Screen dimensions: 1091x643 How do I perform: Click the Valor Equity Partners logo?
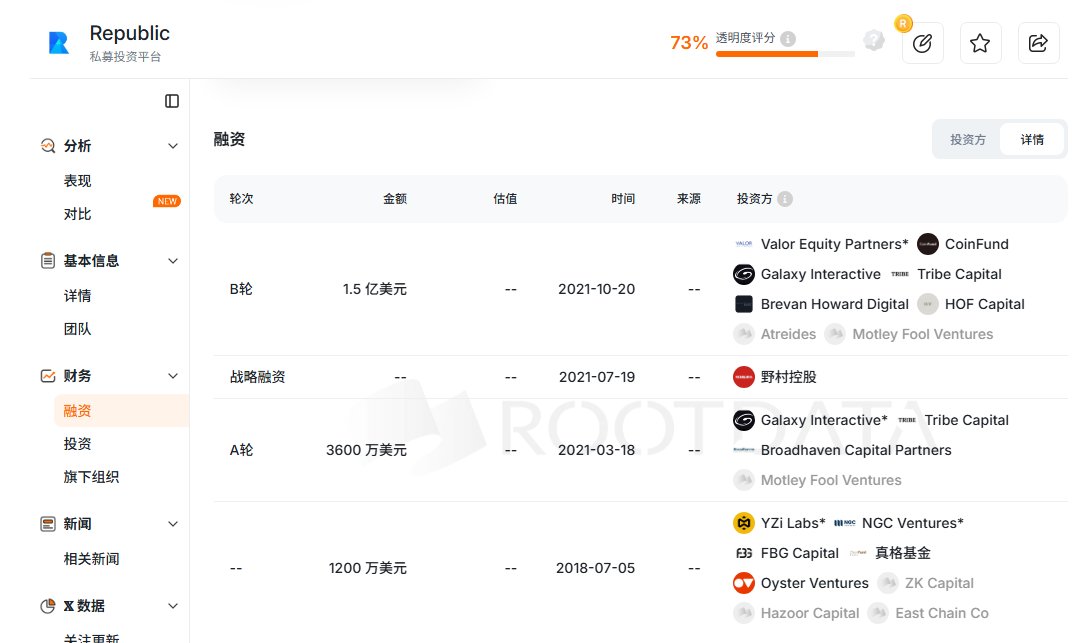coord(744,244)
